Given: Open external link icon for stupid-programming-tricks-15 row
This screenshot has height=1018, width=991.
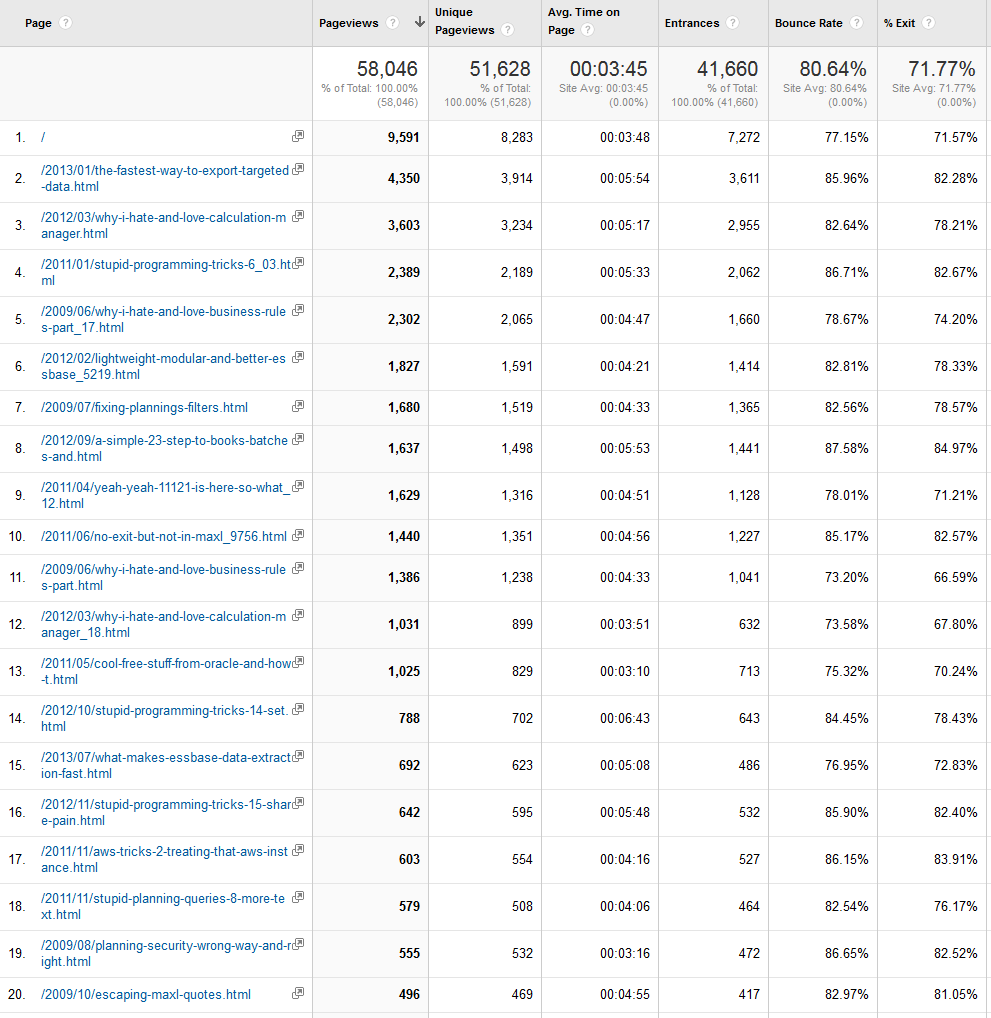Looking at the screenshot, I should point(298,803).
